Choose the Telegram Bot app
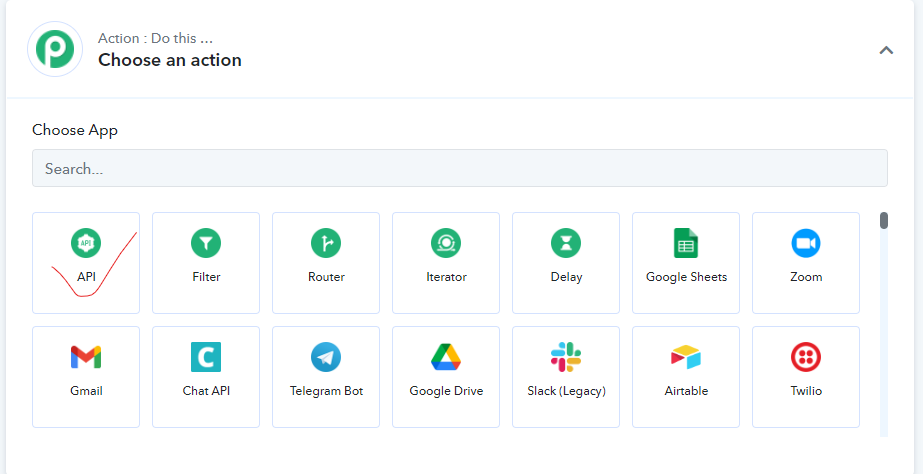 click(326, 377)
